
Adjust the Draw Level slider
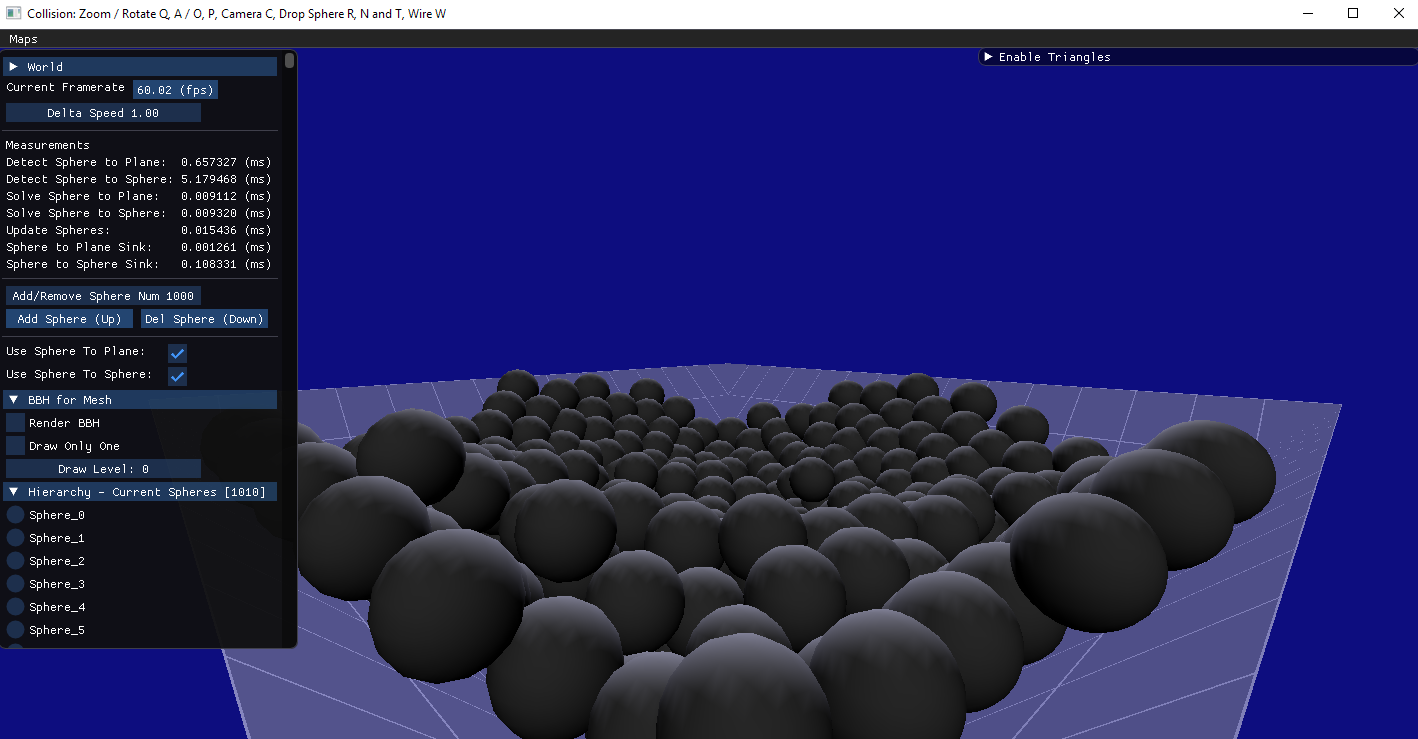click(x=103, y=469)
